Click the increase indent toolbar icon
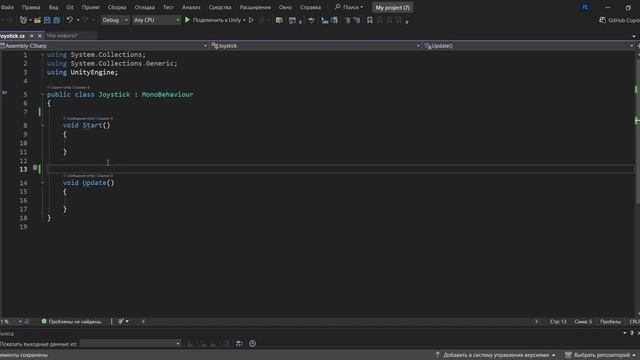640x360 pixels. click(334, 20)
